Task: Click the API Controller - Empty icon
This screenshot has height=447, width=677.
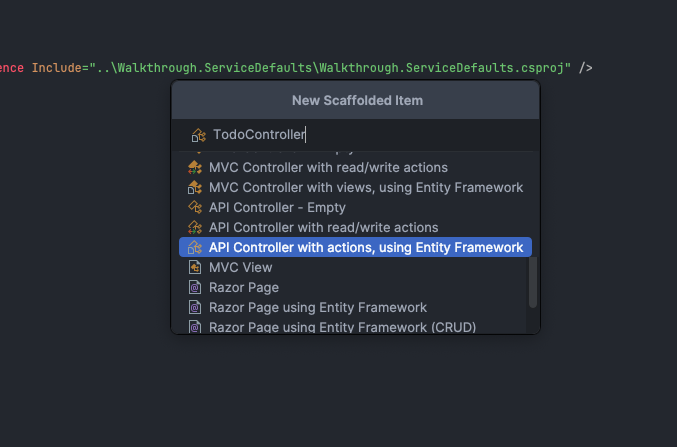Action: pyautogui.click(x=196, y=207)
